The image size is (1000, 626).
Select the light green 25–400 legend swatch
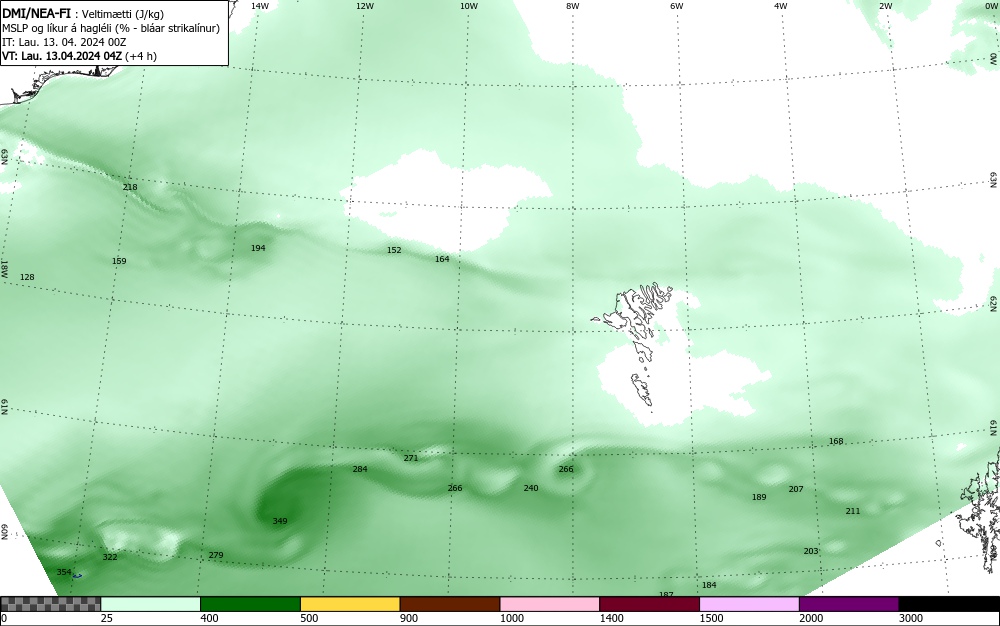tap(151, 604)
